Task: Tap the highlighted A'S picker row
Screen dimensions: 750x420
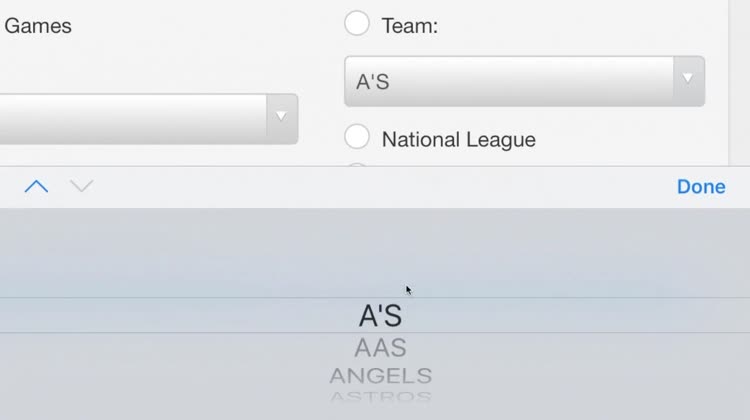Action: pos(380,316)
